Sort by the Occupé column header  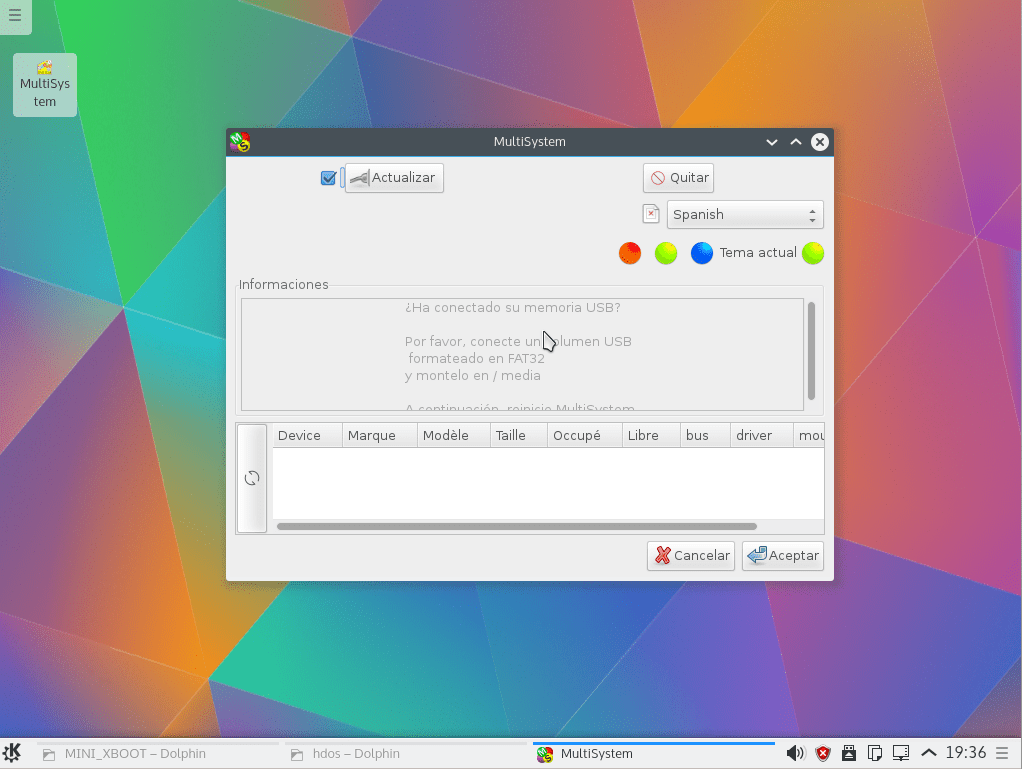pyautogui.click(x=585, y=435)
